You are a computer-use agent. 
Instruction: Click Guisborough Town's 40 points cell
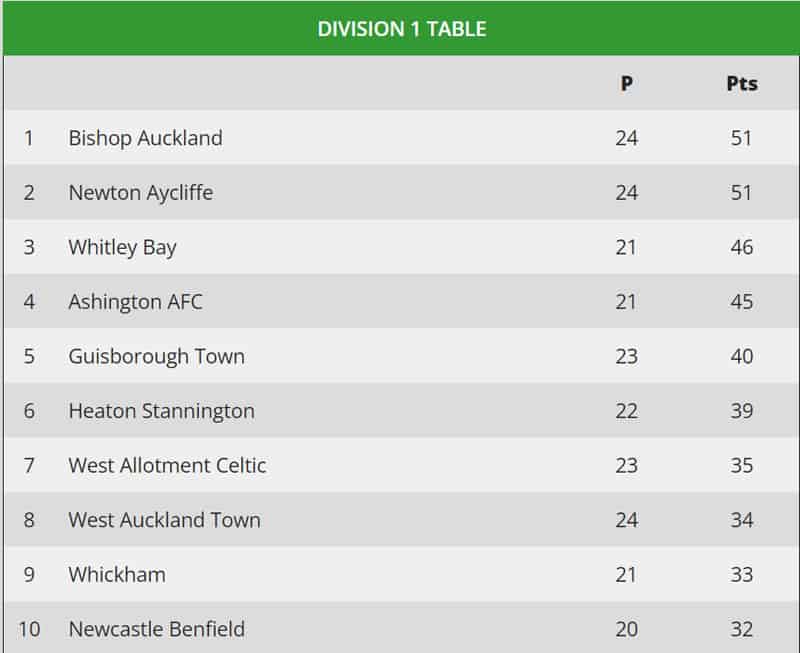741,357
